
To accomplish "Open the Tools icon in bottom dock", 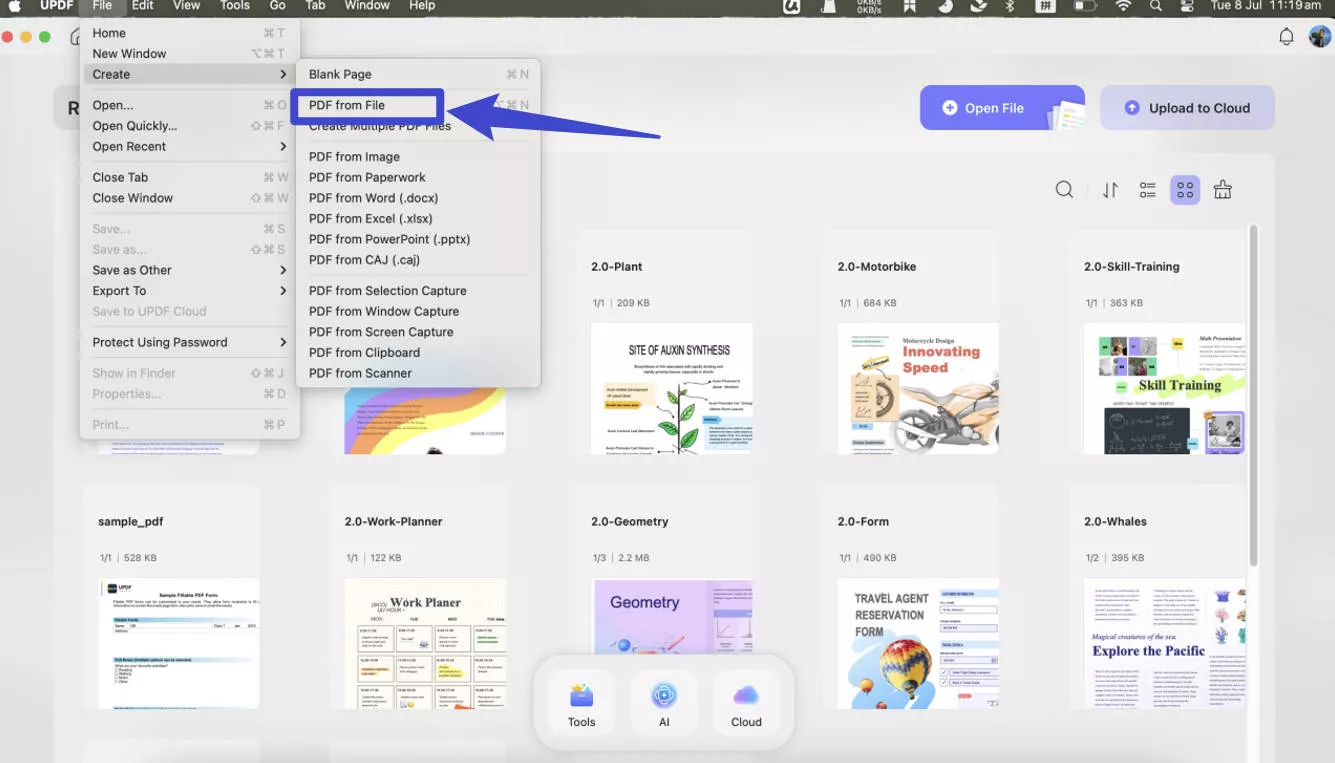I will 581,704.
